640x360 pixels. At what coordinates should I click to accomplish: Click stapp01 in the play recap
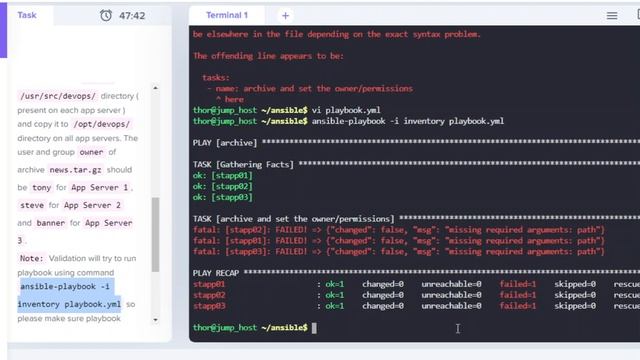click(209, 284)
